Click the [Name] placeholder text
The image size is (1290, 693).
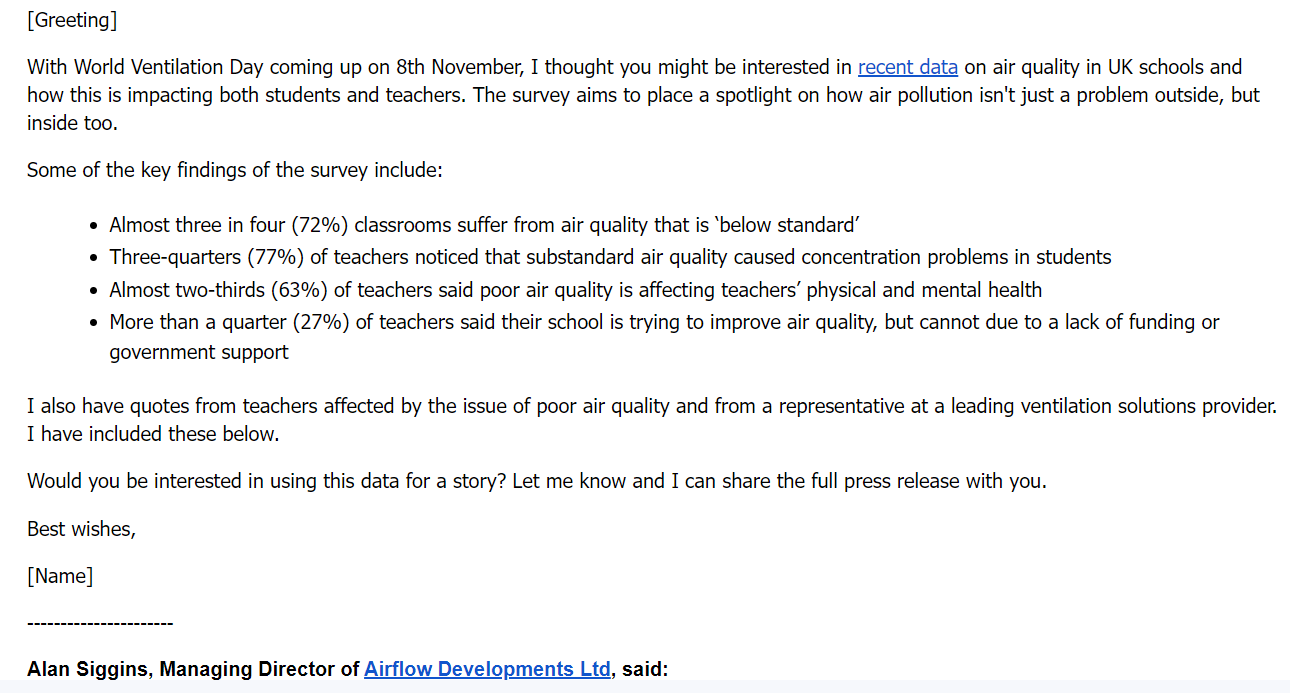[60, 576]
